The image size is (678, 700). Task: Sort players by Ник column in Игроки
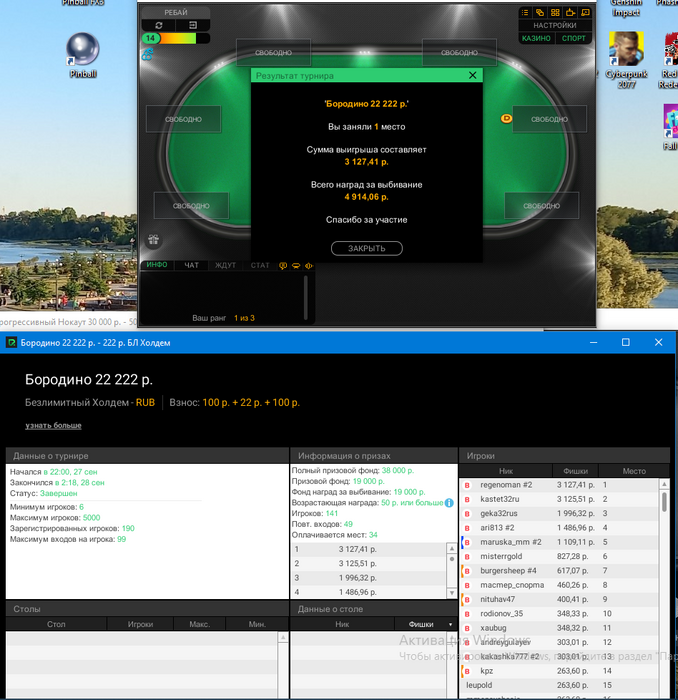[x=506, y=471]
